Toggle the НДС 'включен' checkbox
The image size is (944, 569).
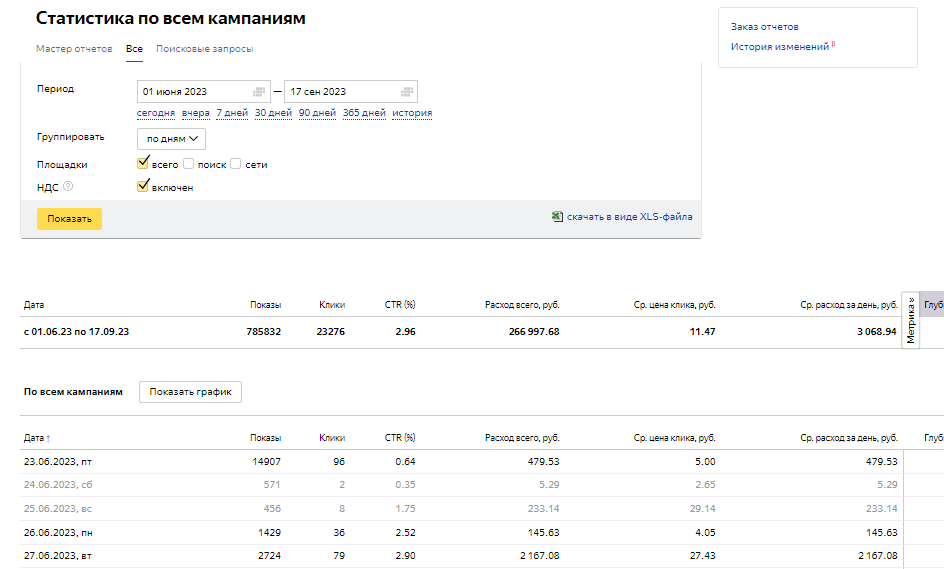143,186
